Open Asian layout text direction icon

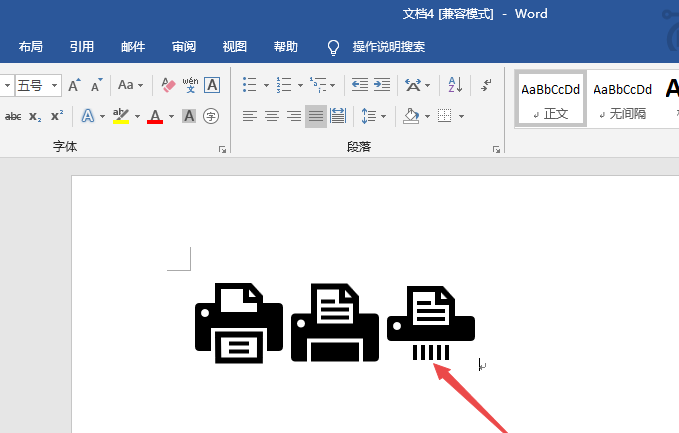(x=413, y=85)
